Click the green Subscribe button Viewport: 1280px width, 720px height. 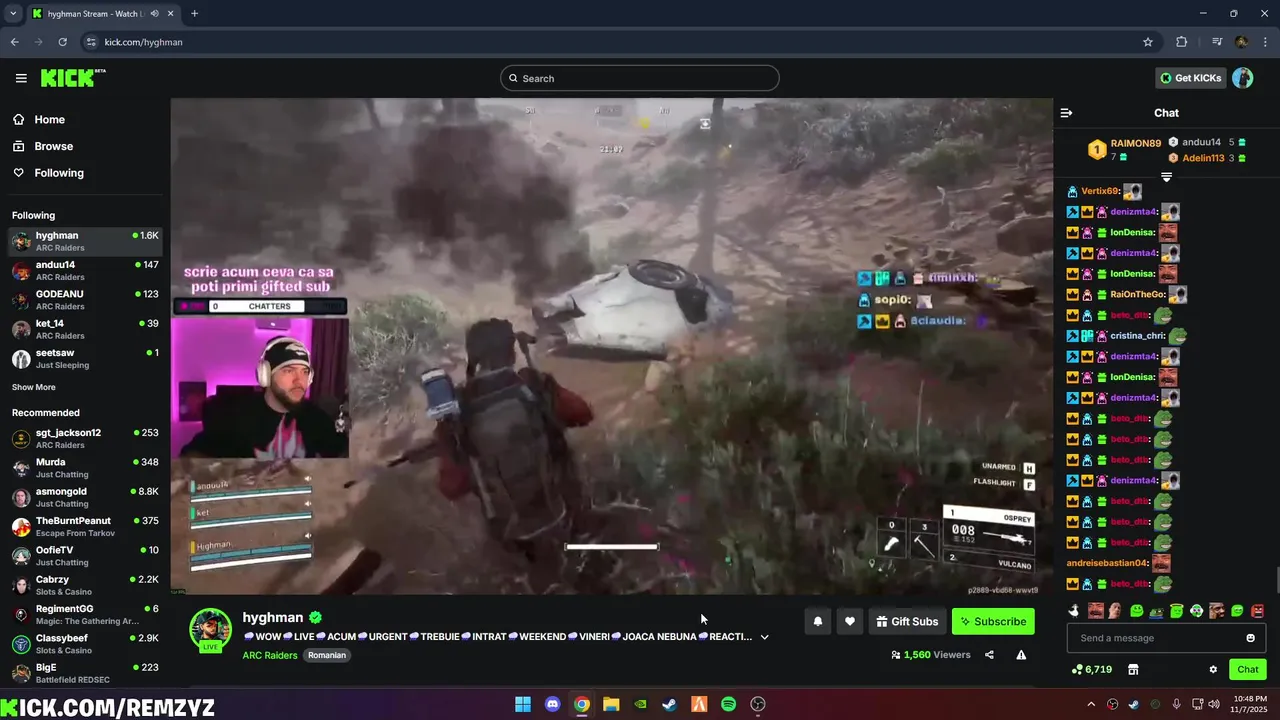(x=993, y=621)
